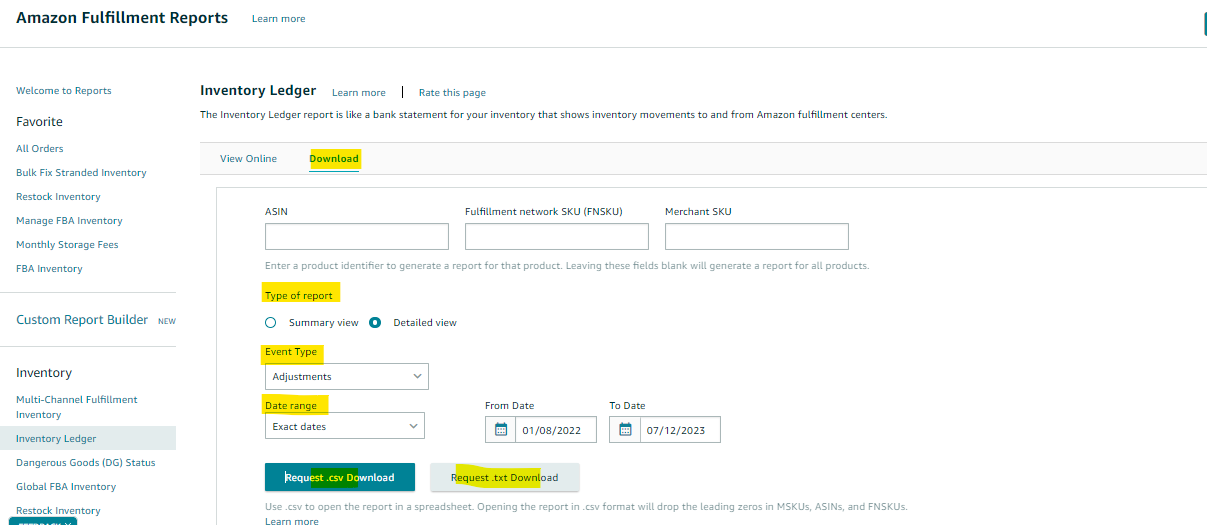Screen dimensions: 1207x525
Task: Click the Merchant SKU input field
Action: pyautogui.click(x=757, y=236)
